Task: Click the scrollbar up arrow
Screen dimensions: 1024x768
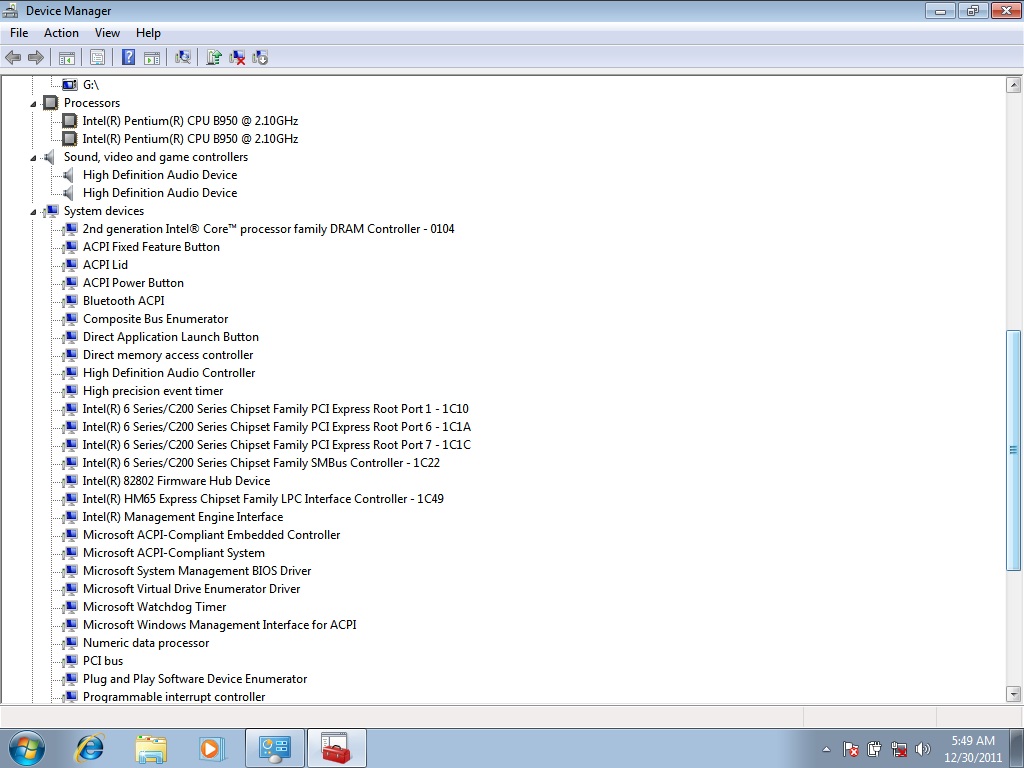Action: [1014, 84]
